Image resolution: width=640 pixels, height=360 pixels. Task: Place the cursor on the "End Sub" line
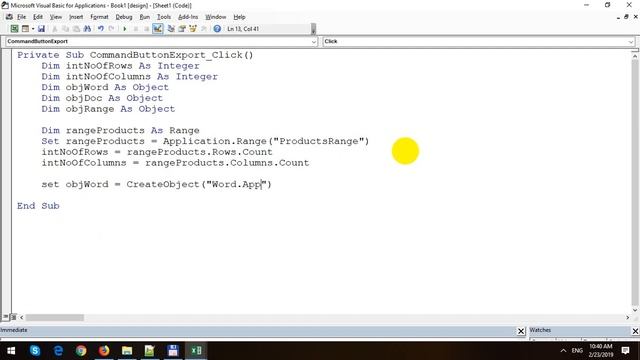38,206
